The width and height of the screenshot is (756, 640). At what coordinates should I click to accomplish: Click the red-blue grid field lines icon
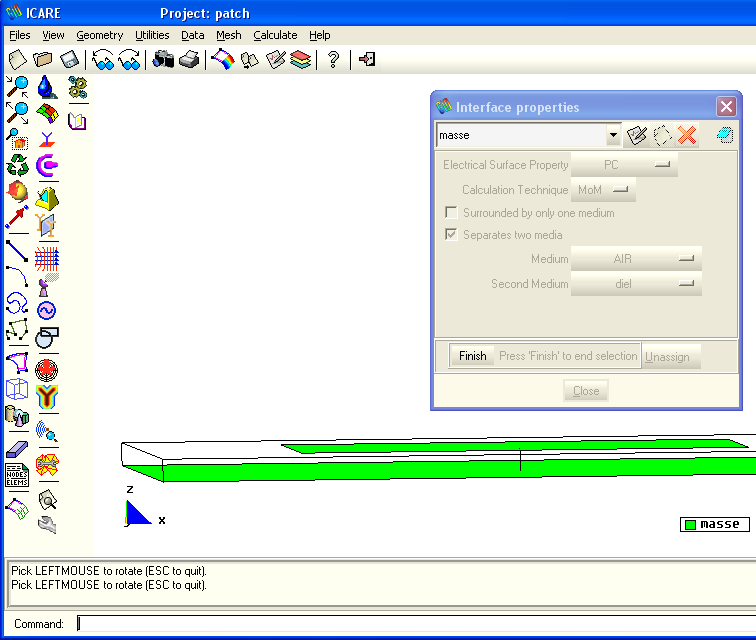pyautogui.click(x=47, y=259)
